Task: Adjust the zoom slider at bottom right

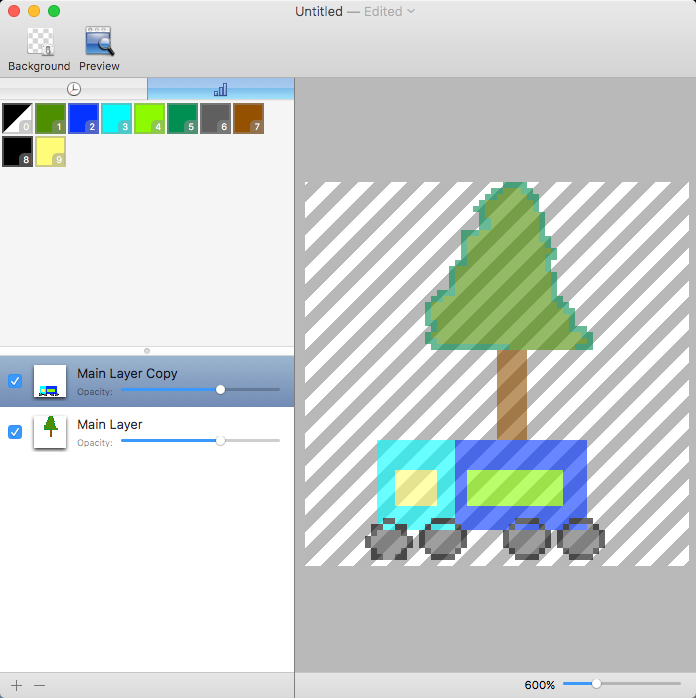Action: click(596, 684)
